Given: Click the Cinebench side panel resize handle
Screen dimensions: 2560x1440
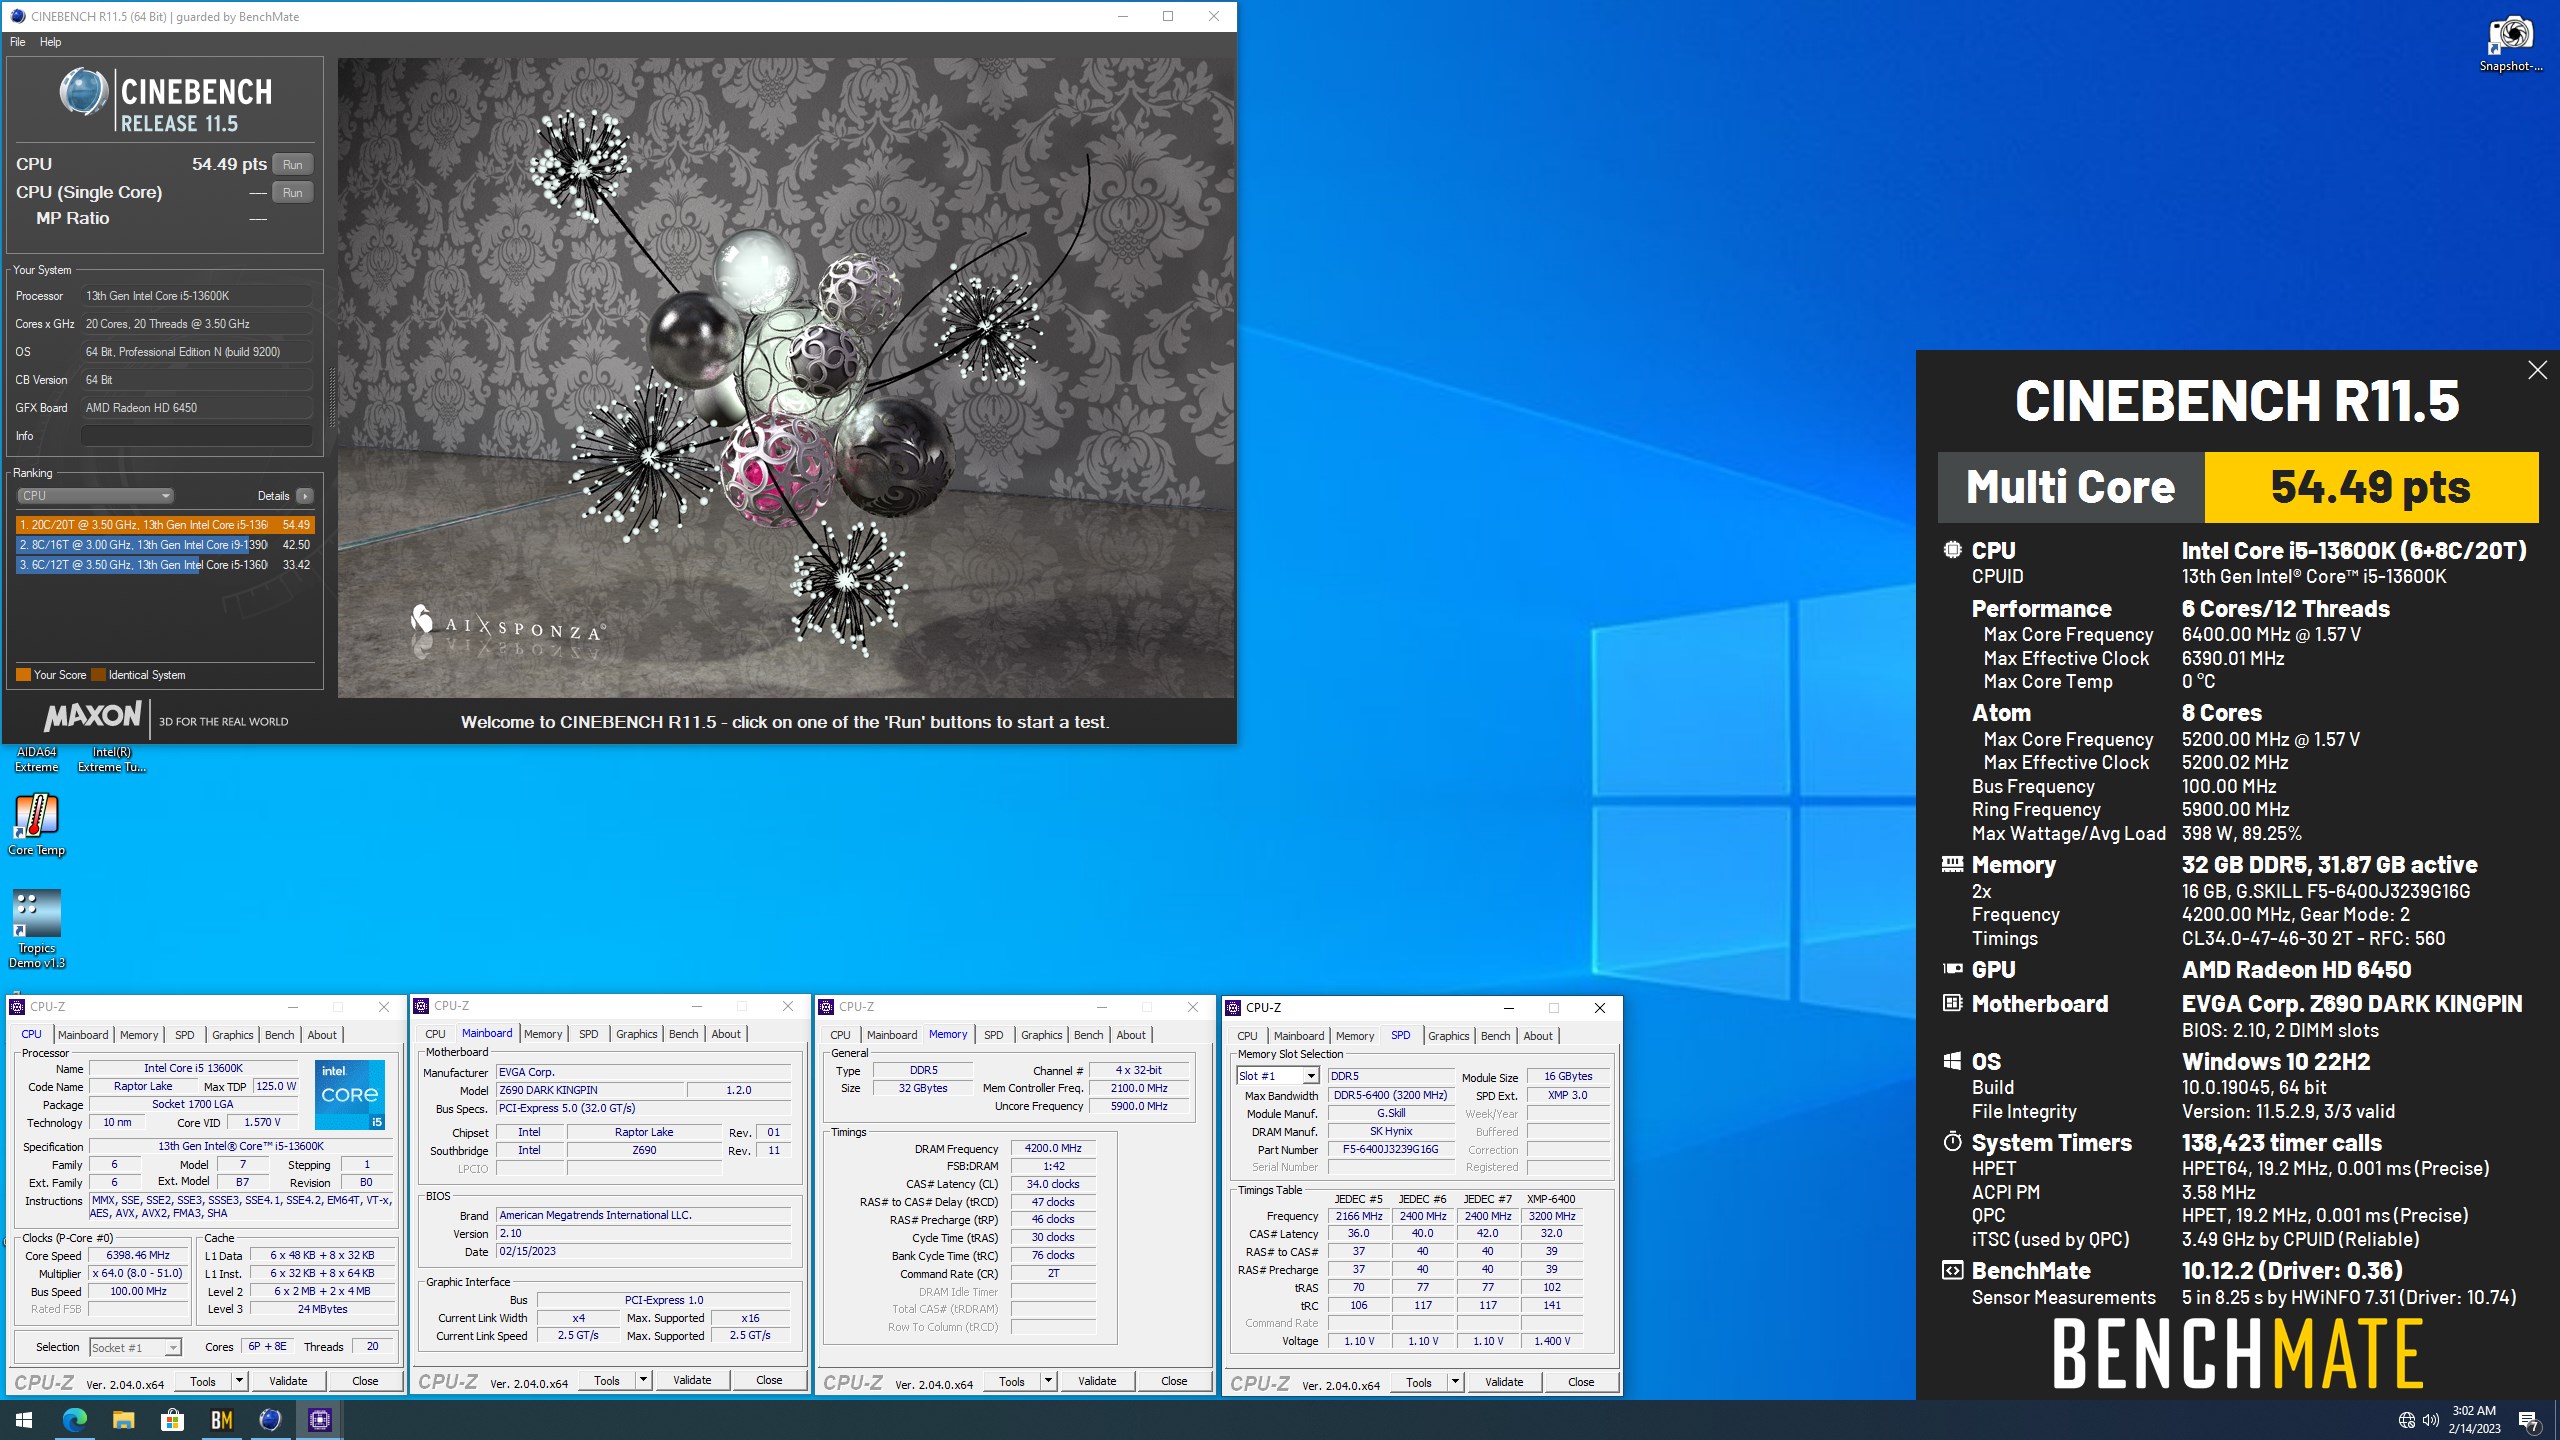Looking at the screenshot, I should (x=331, y=398).
